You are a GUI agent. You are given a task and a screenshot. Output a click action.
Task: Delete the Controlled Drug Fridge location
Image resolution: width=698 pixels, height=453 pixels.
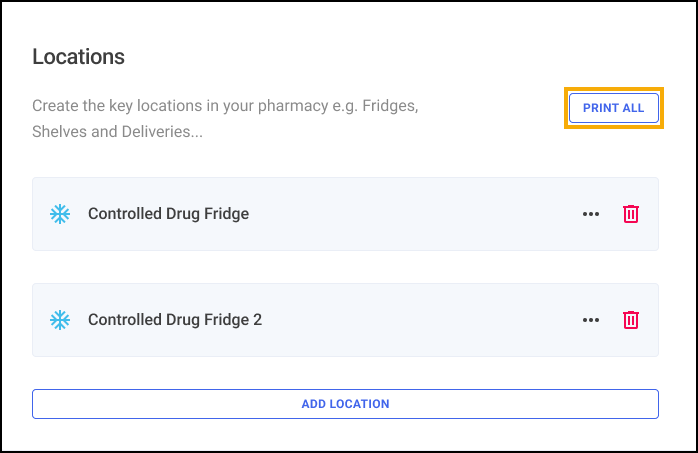pyautogui.click(x=631, y=214)
